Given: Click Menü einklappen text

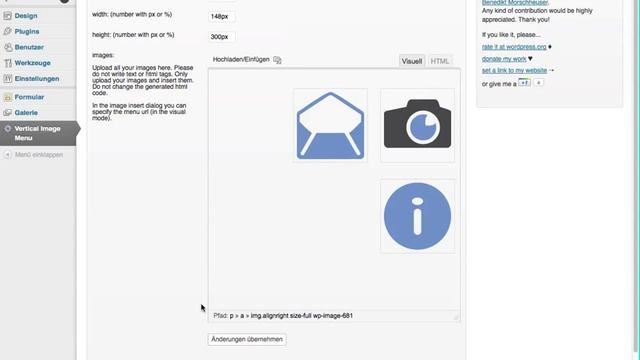Looking at the screenshot, I should click(39, 155).
